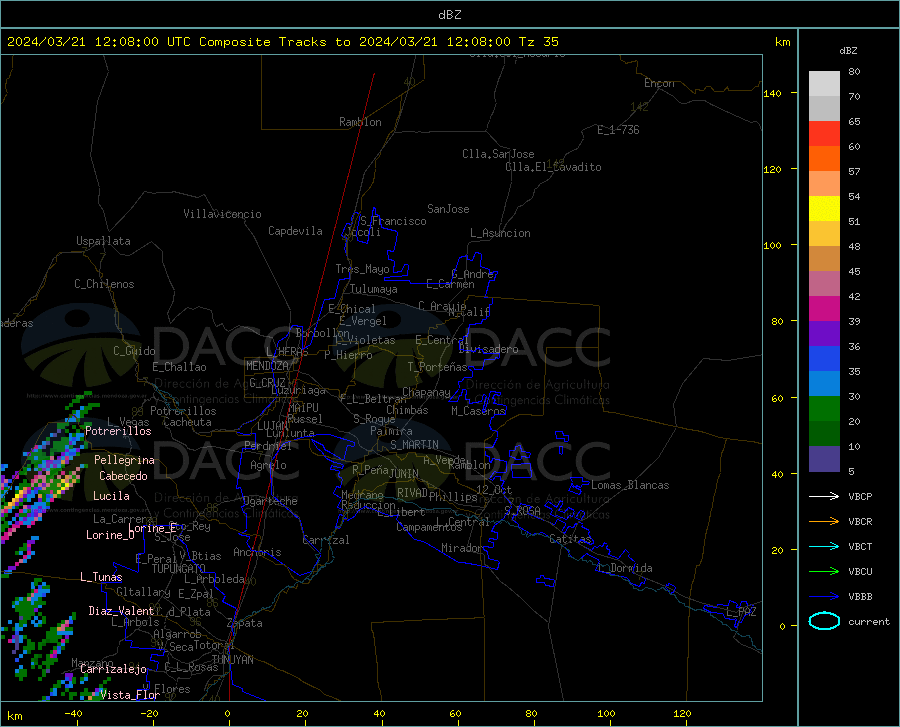Click the timestamp '2024/03/21 12:08:00 UTC' header
The image size is (900, 727).
tap(99, 42)
